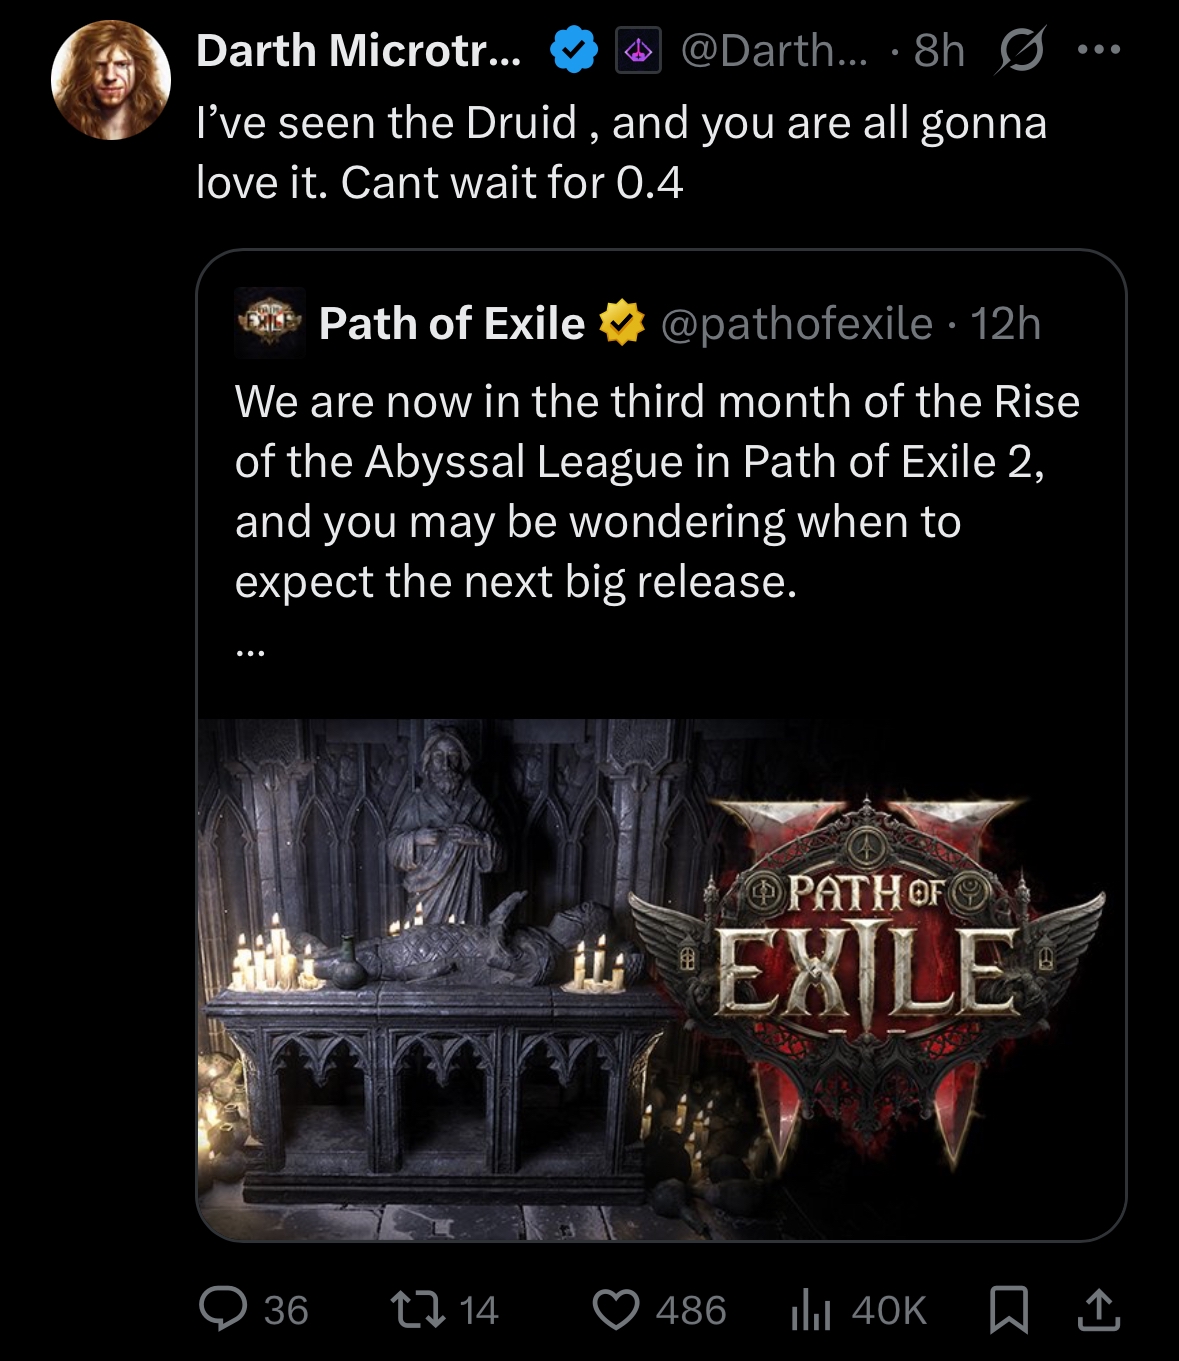The width and height of the screenshot is (1179, 1361).
Task: Open the Path of Exile 2 tomb image
Action: [x=660, y=978]
